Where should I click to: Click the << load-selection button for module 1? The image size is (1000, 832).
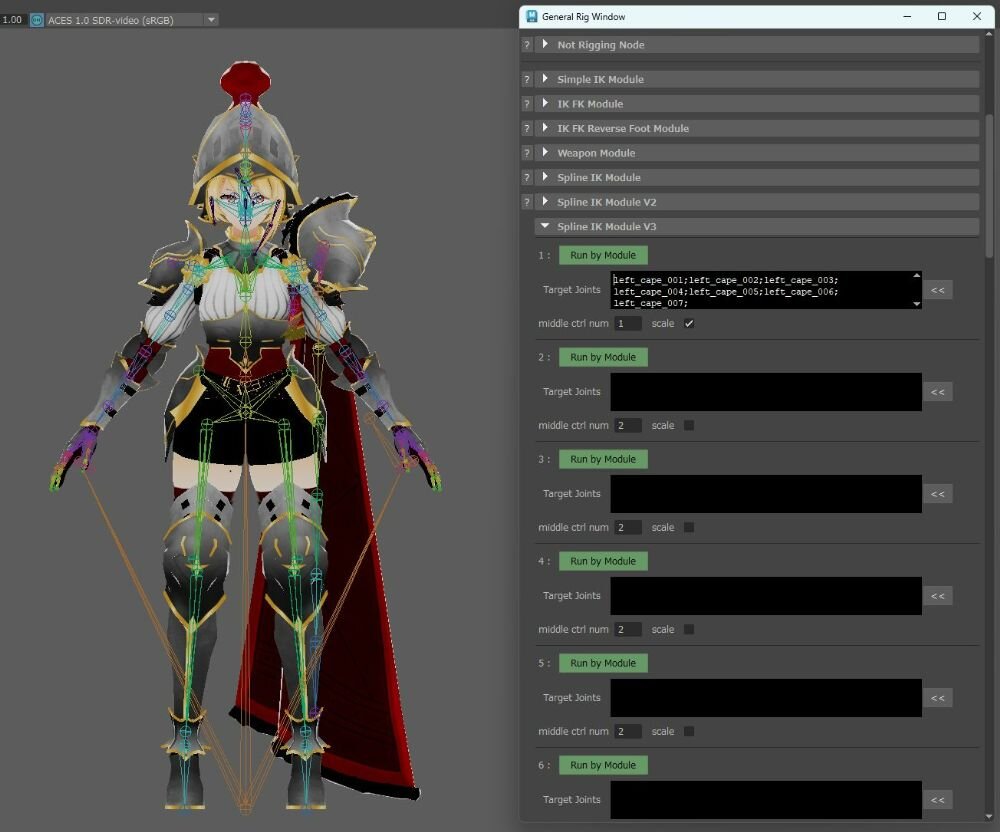[x=937, y=290]
